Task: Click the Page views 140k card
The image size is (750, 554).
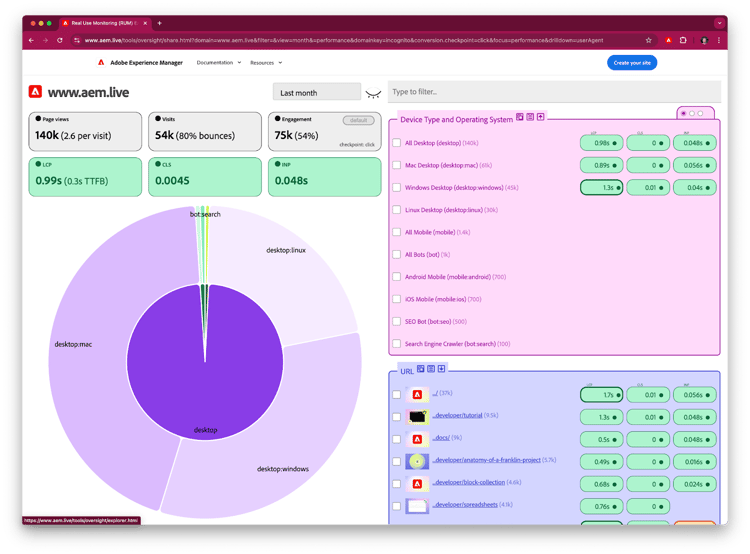Action: coord(85,132)
